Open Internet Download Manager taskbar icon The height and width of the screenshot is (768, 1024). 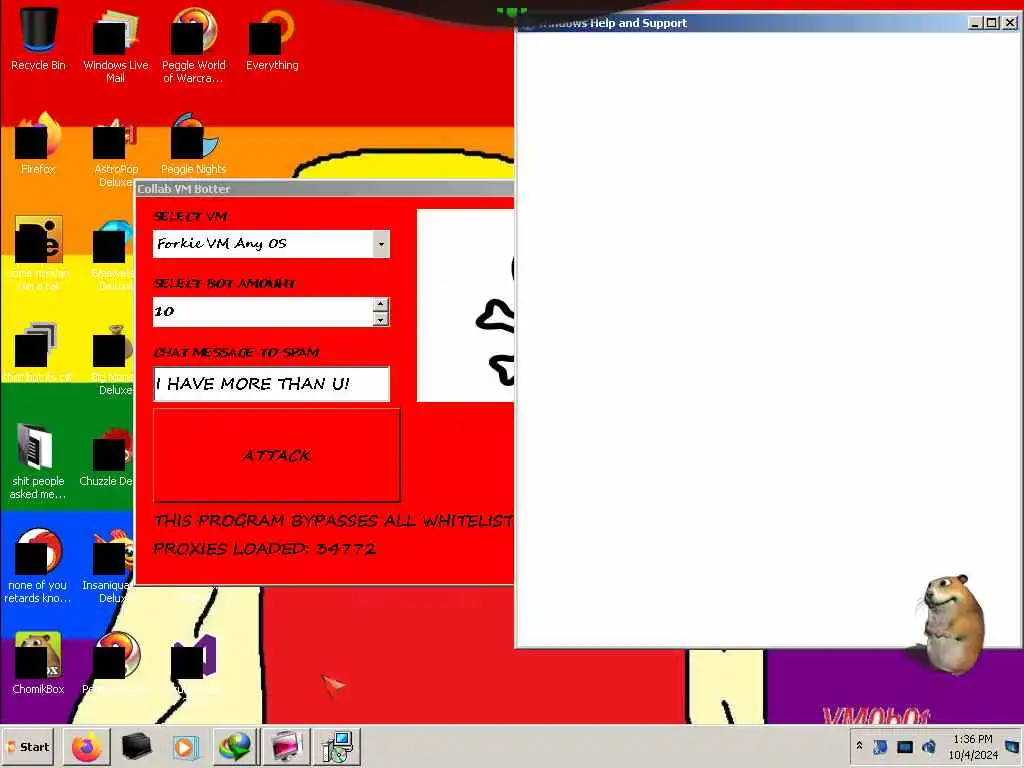[236, 747]
